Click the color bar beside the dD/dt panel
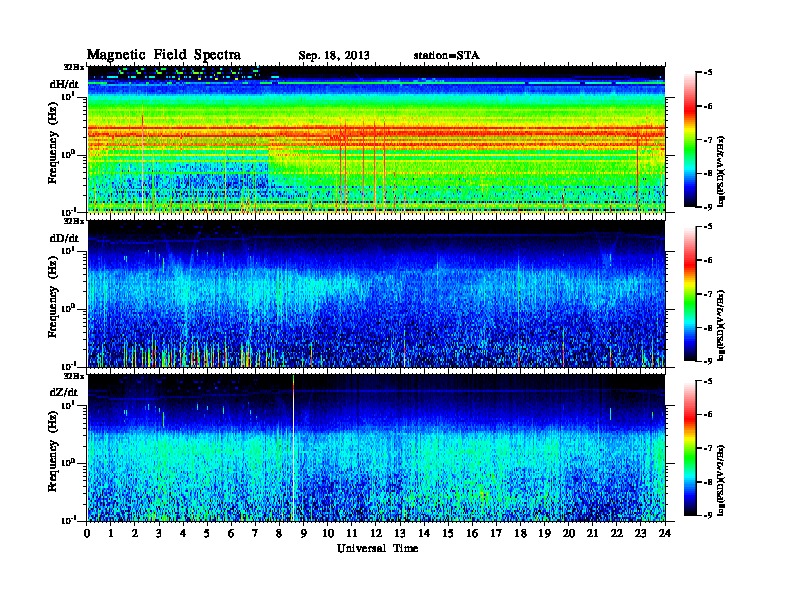 click(690, 294)
